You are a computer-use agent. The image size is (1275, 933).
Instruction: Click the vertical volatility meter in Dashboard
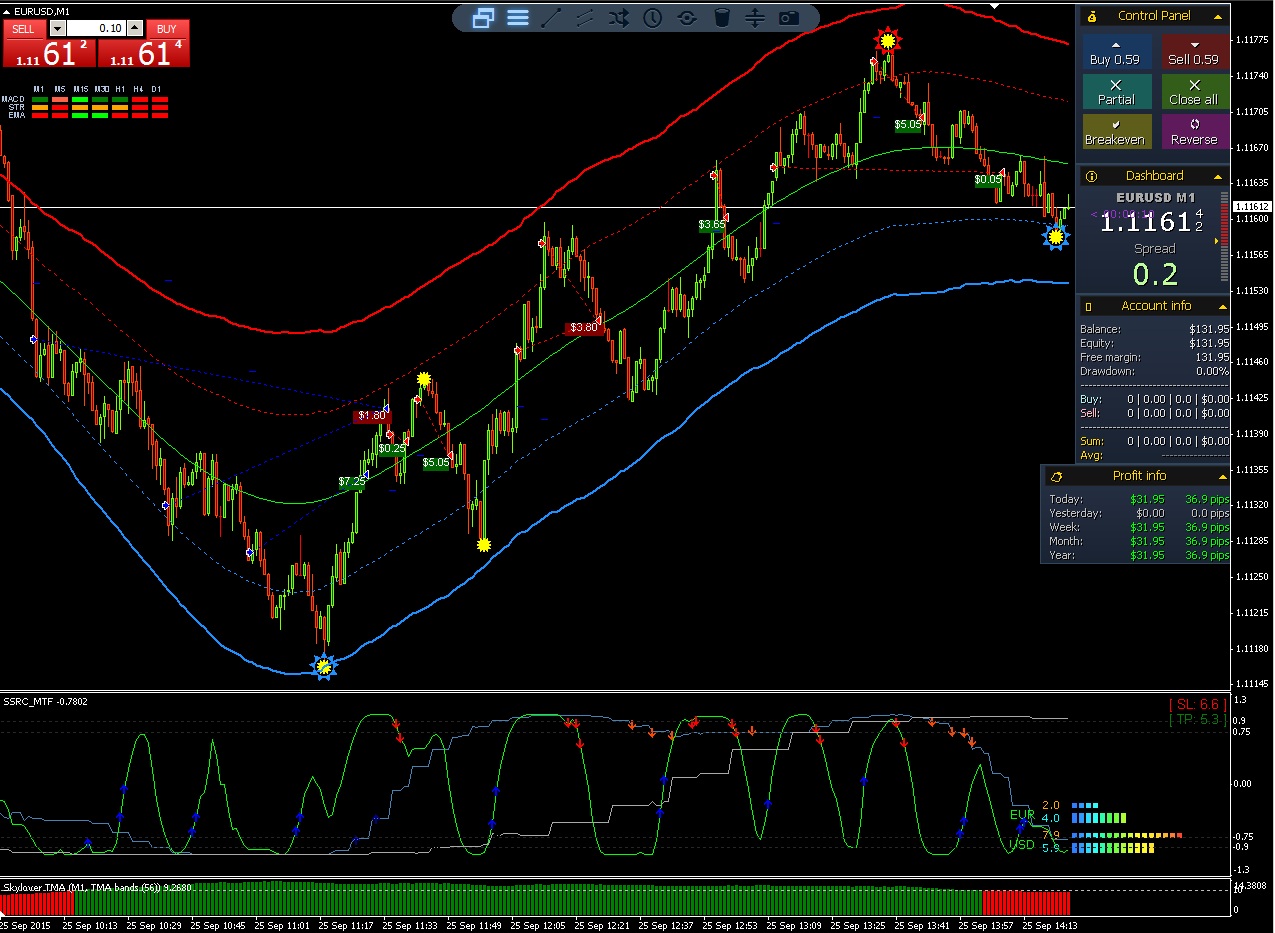point(1225,236)
